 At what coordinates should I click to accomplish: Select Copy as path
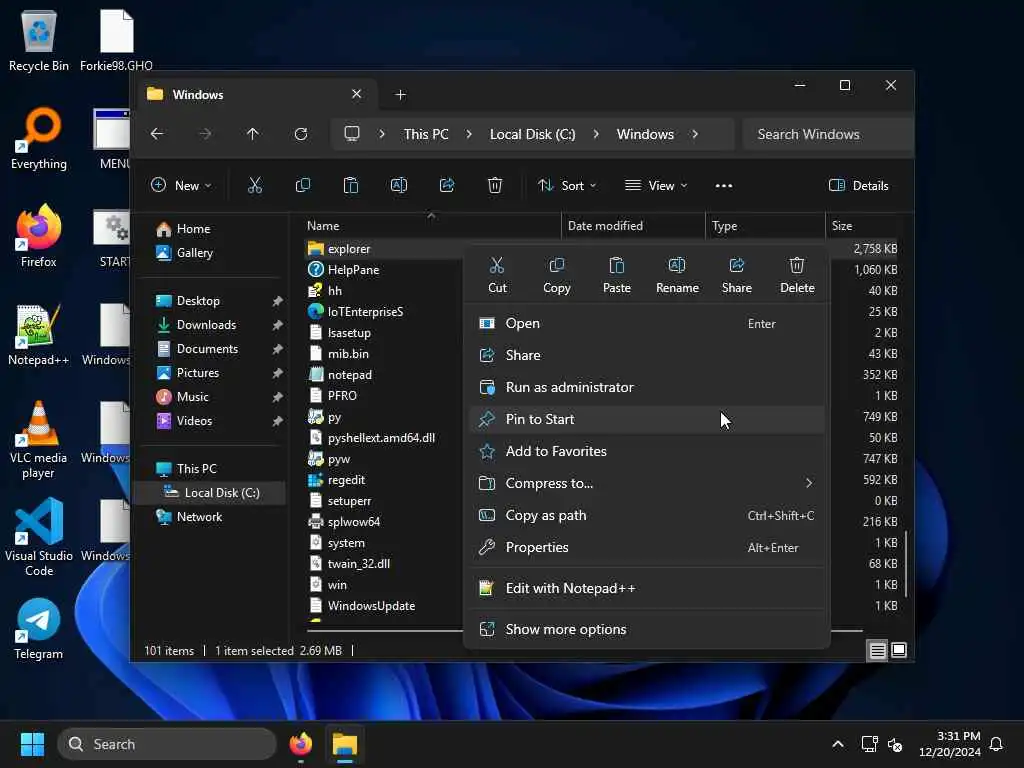(647, 515)
